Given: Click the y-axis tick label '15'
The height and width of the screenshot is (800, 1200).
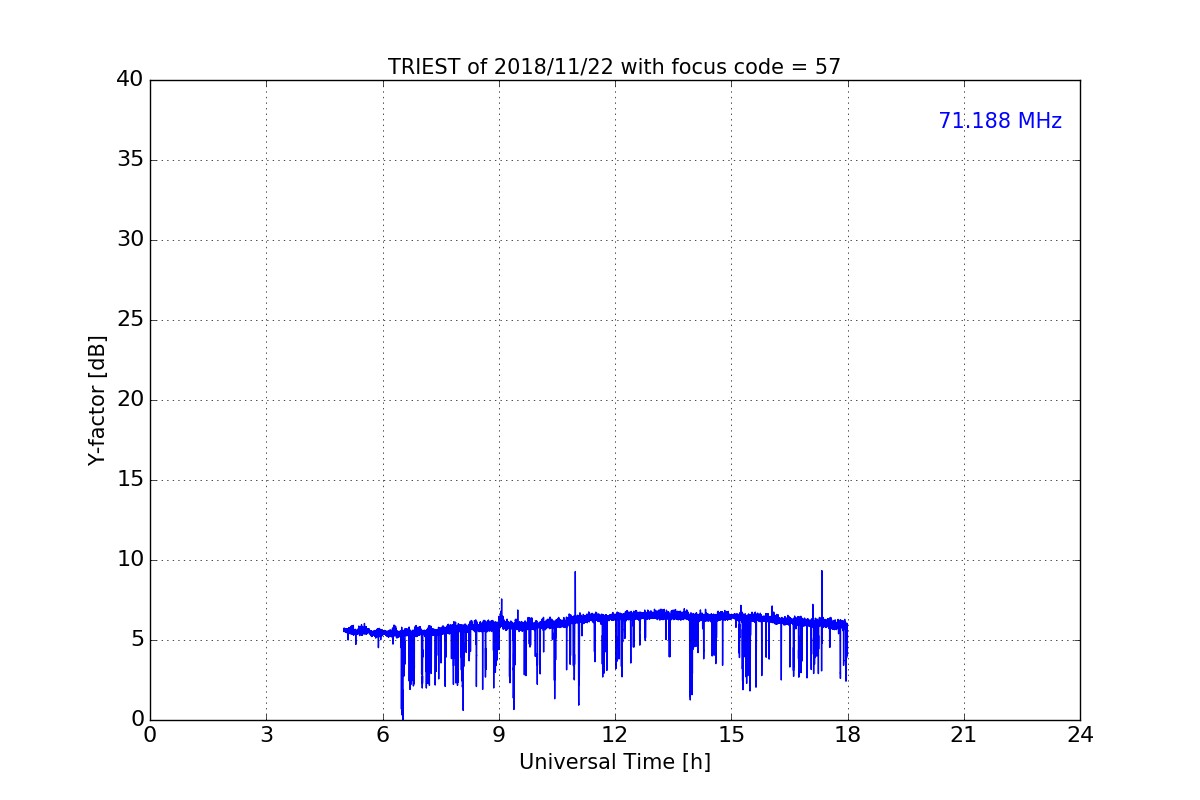Looking at the screenshot, I should coord(130,479).
